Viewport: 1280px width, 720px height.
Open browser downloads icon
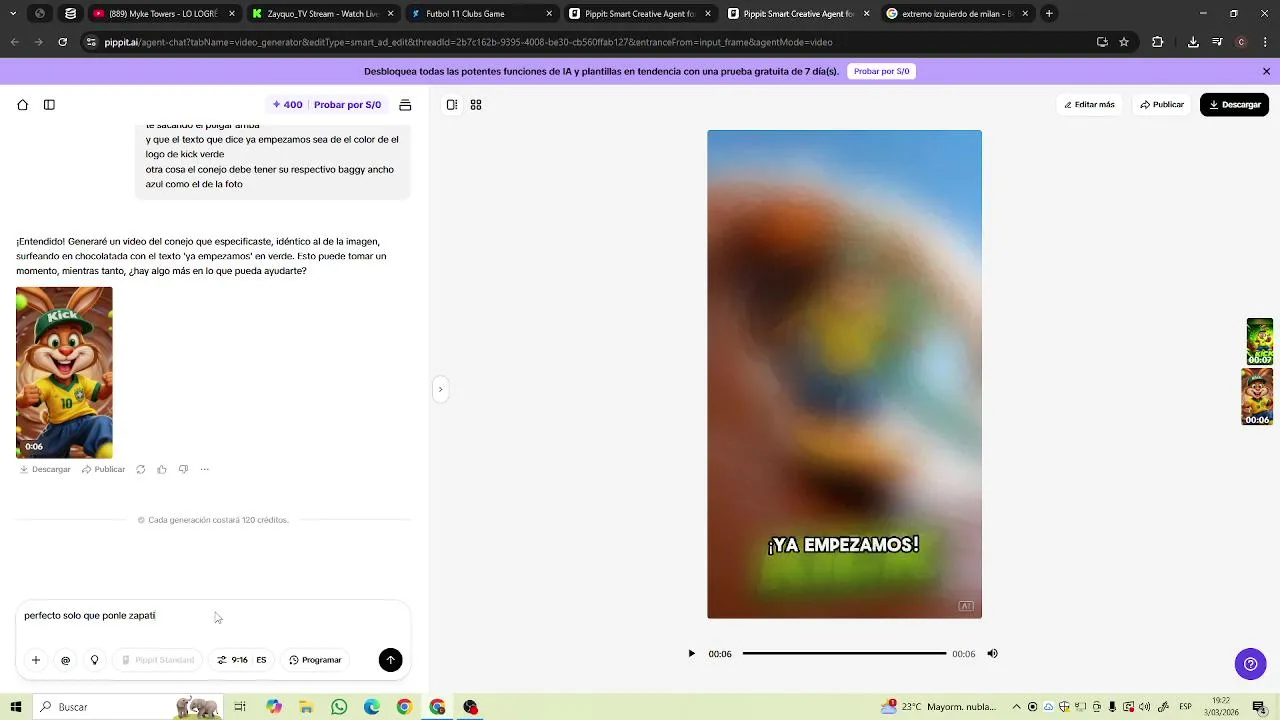[1193, 42]
